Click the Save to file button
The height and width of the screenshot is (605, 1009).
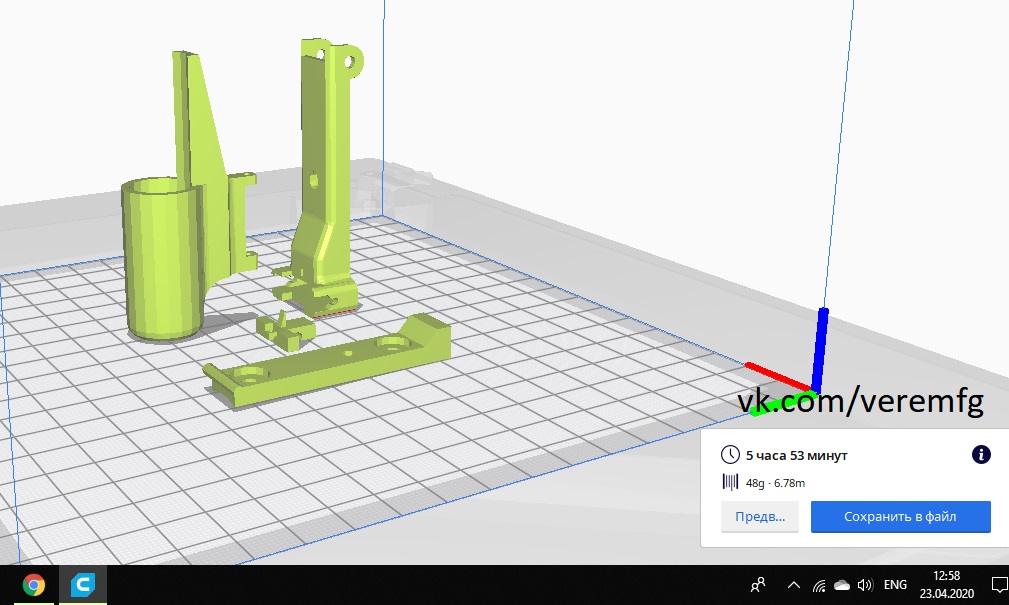[x=900, y=516]
